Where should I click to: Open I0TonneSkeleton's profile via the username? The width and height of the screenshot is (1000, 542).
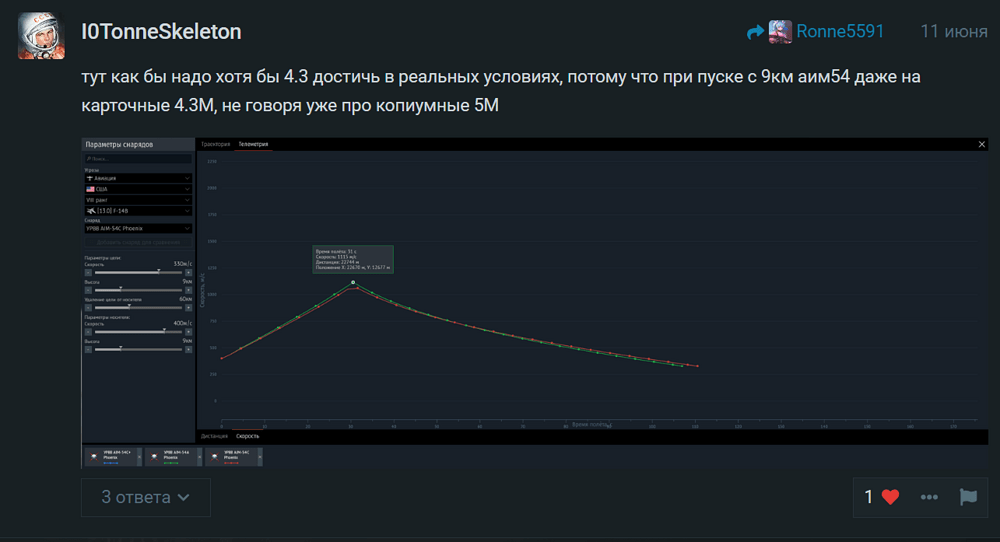click(x=161, y=31)
